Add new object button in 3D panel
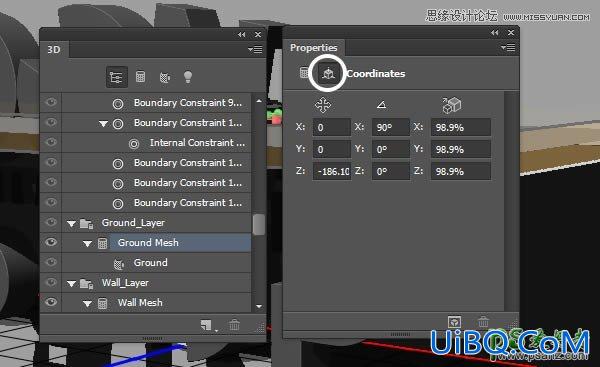This screenshot has width=600, height=367. pos(206,325)
